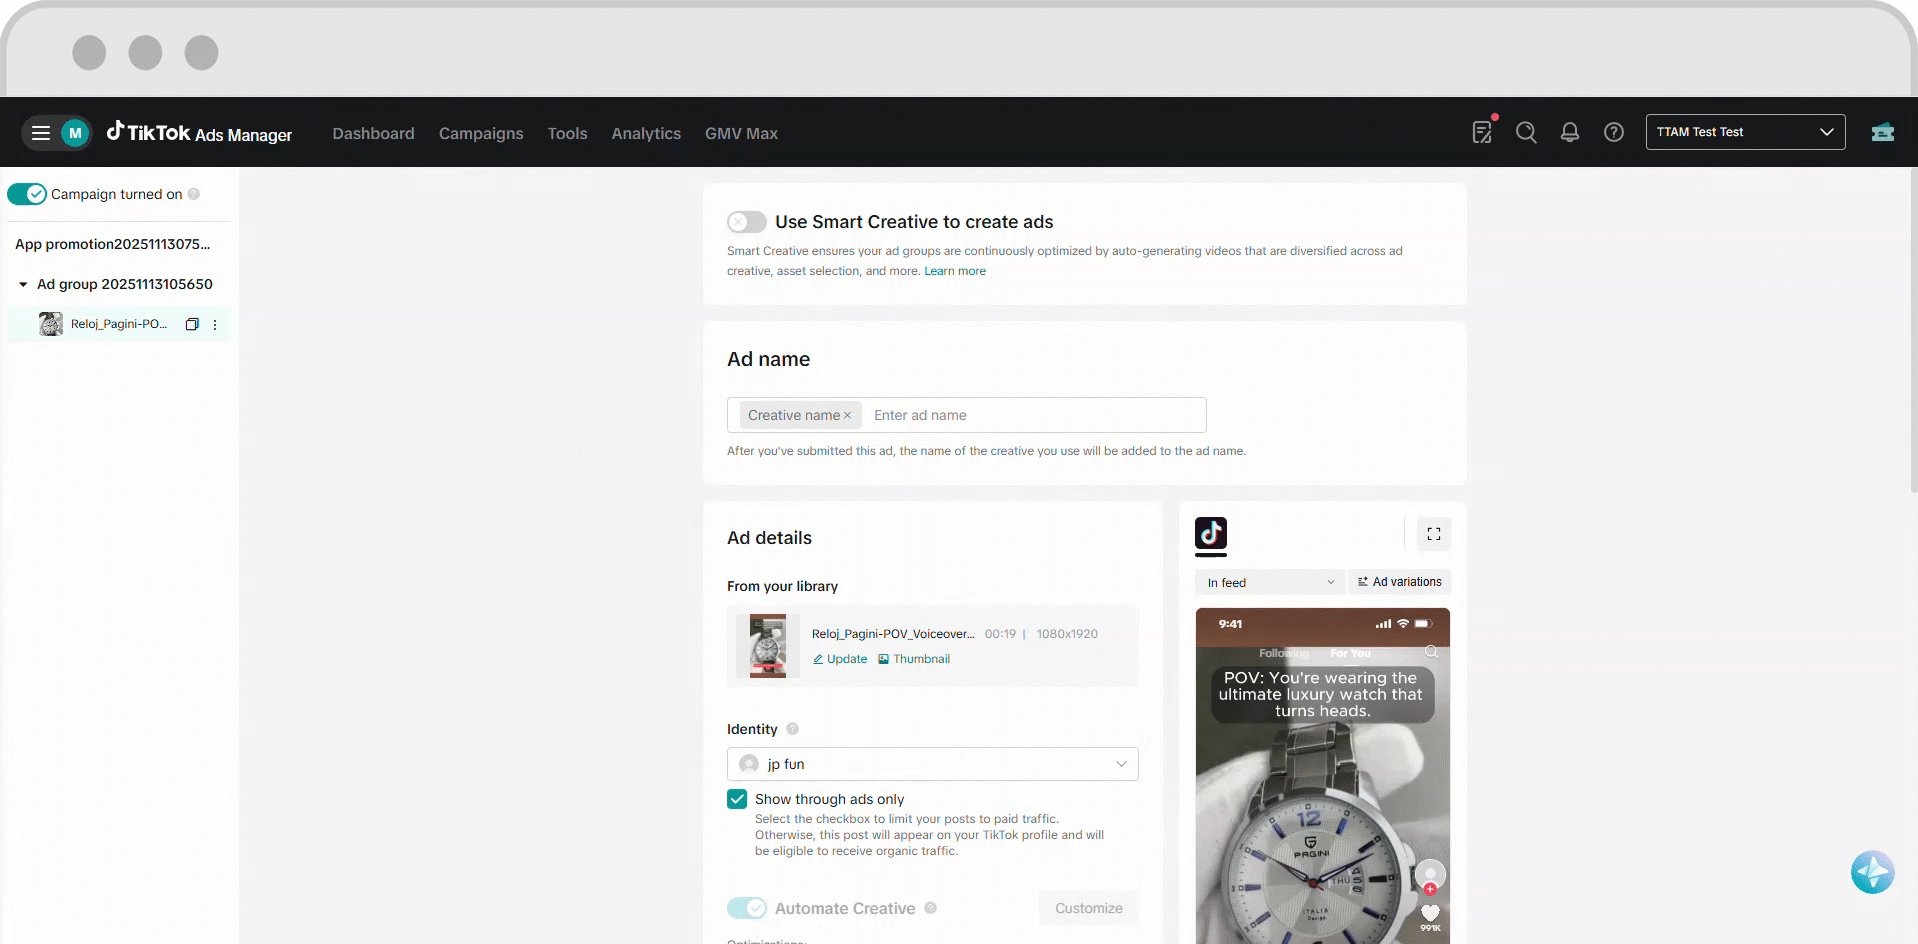Open the hamburger navigation menu
Image resolution: width=1918 pixels, height=944 pixels.
[x=41, y=133]
